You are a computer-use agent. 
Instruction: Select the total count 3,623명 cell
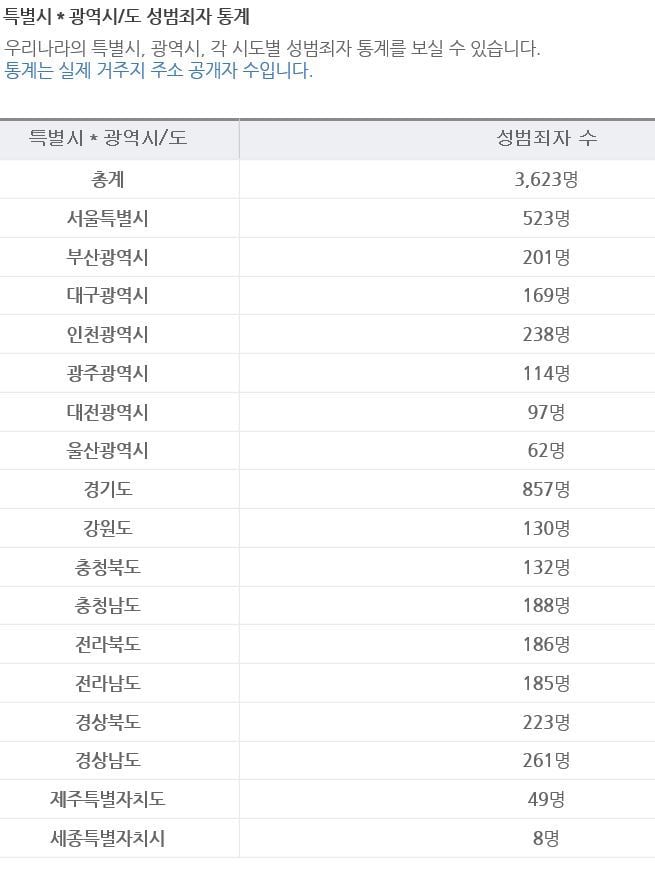[x=546, y=180]
